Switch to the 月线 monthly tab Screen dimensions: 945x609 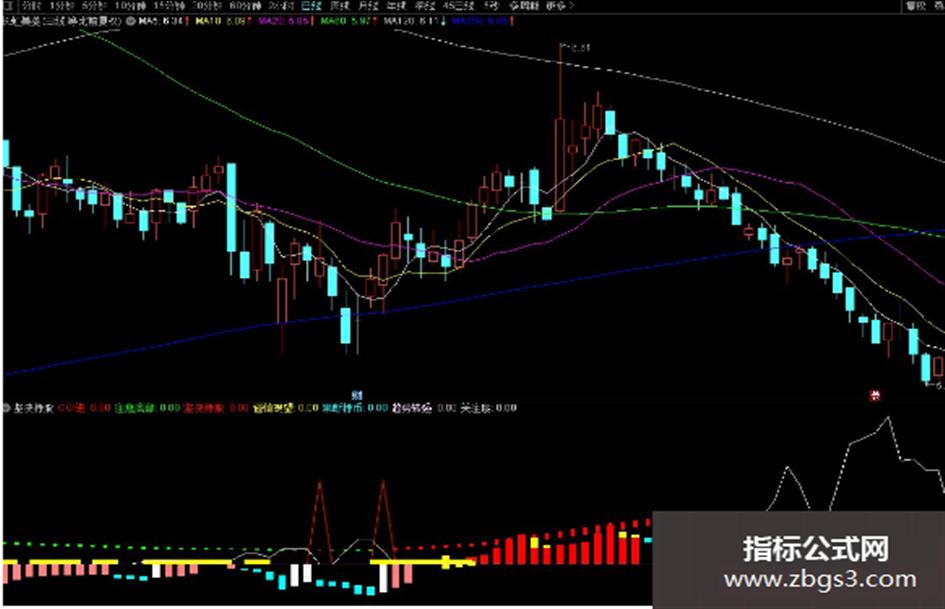[368, 6]
